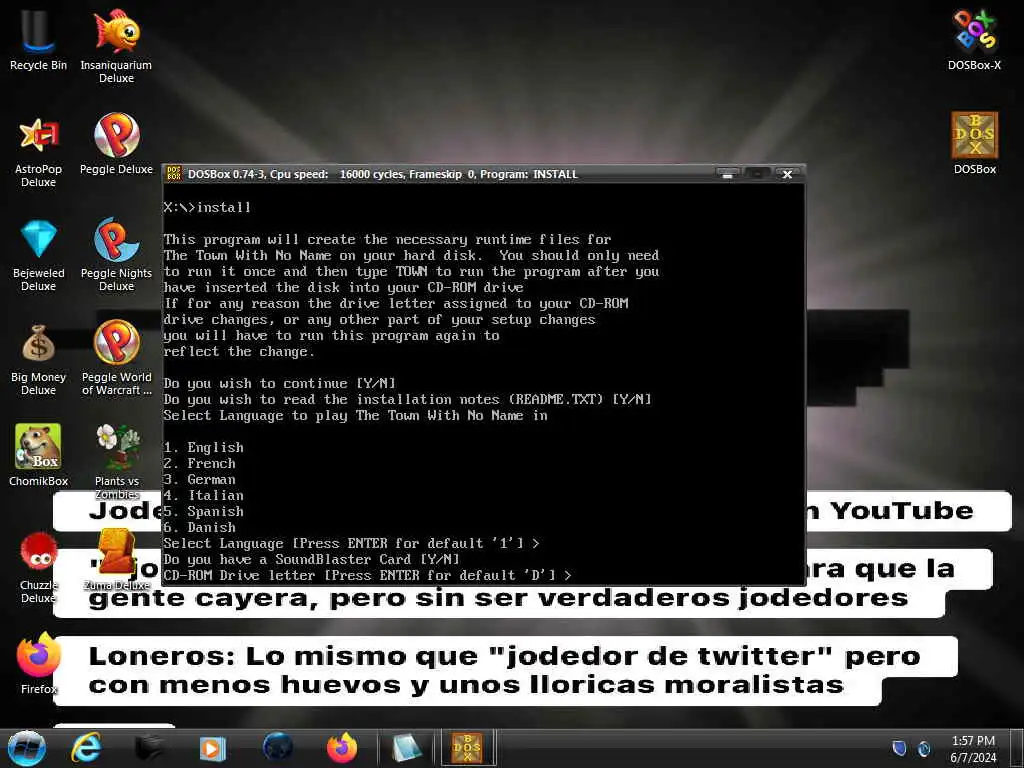Viewport: 1024px width, 768px height.
Task: Launch the ChomikBox desktop icon
Action: (38, 455)
